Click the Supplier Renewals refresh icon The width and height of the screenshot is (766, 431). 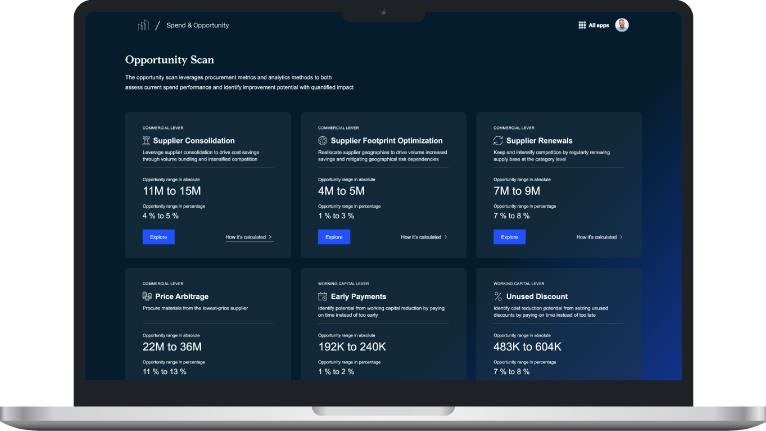tap(498, 141)
